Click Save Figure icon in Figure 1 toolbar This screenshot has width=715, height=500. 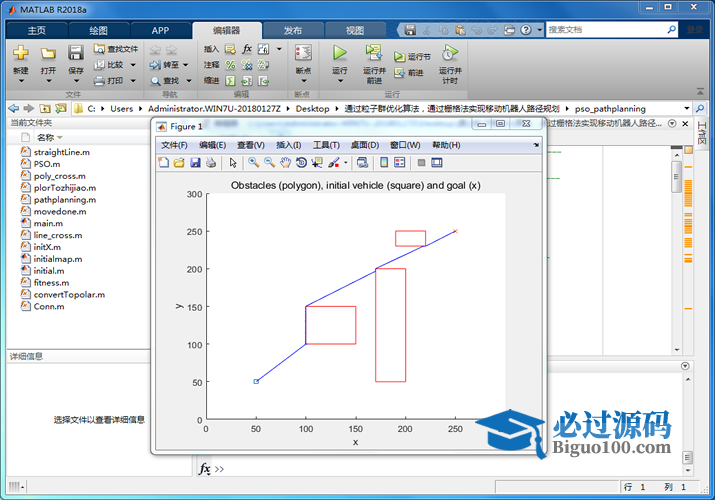click(195, 162)
